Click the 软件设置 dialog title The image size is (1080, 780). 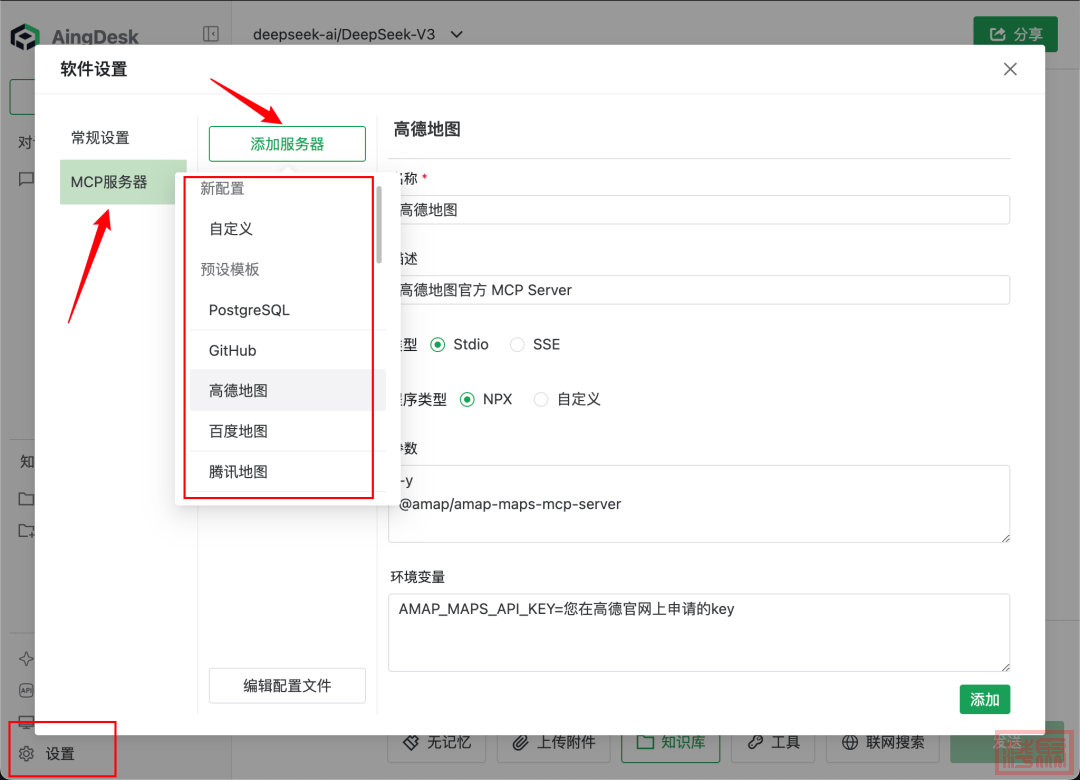94,69
